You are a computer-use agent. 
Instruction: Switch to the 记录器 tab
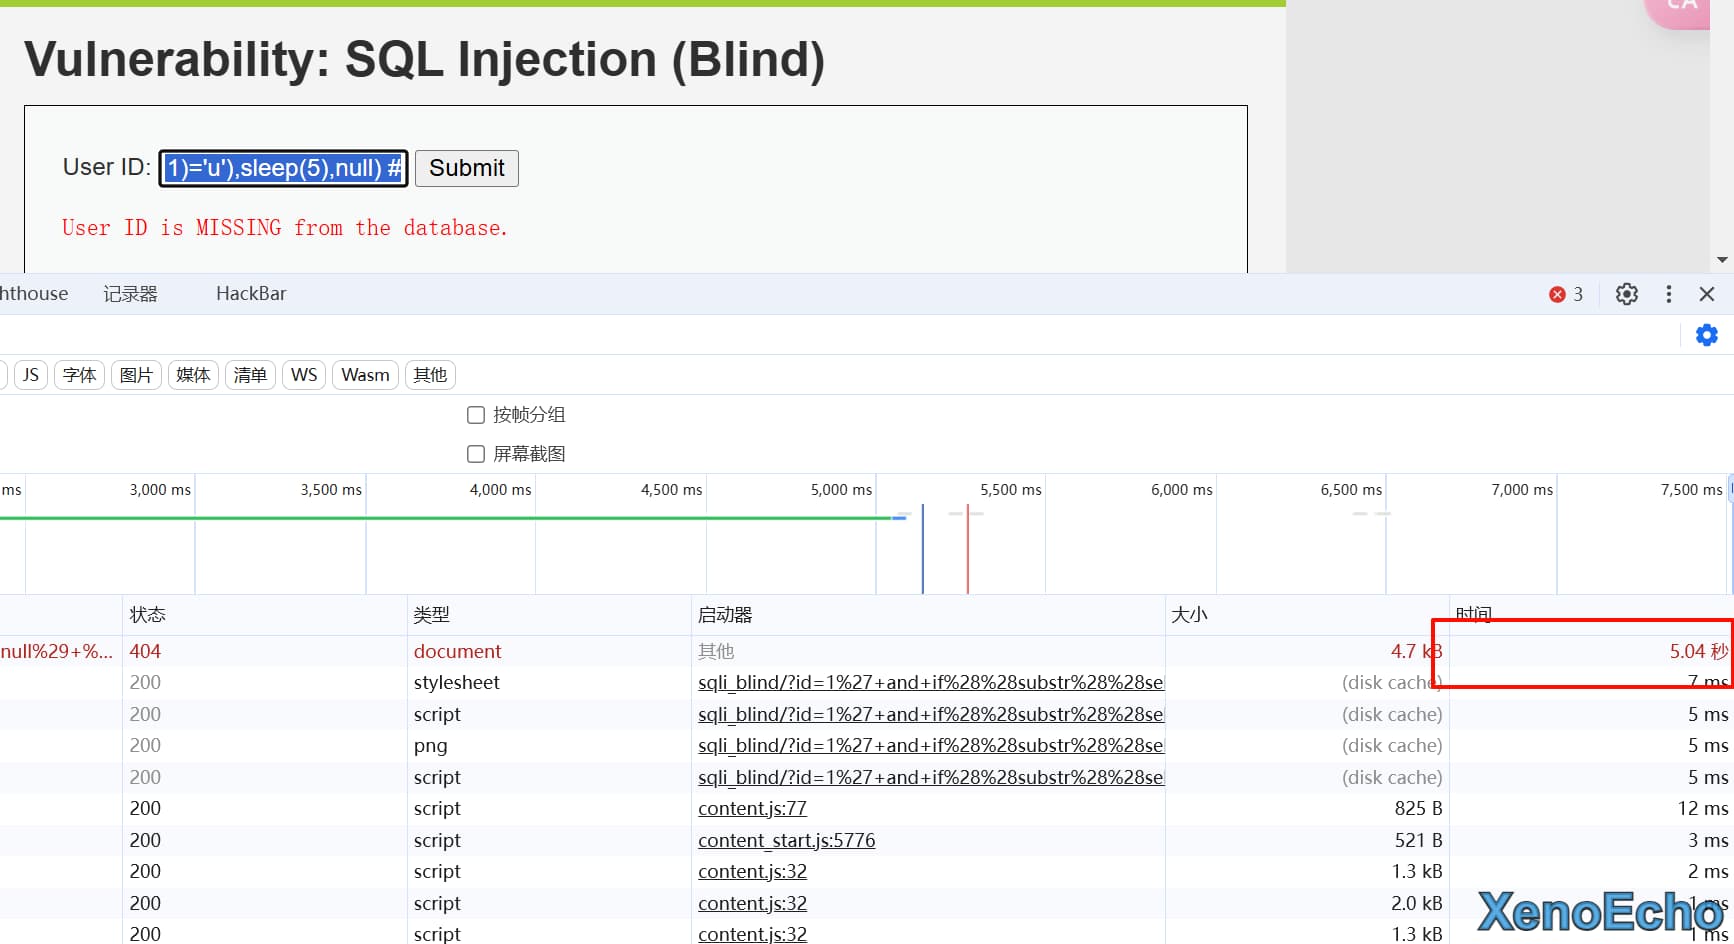(x=130, y=294)
